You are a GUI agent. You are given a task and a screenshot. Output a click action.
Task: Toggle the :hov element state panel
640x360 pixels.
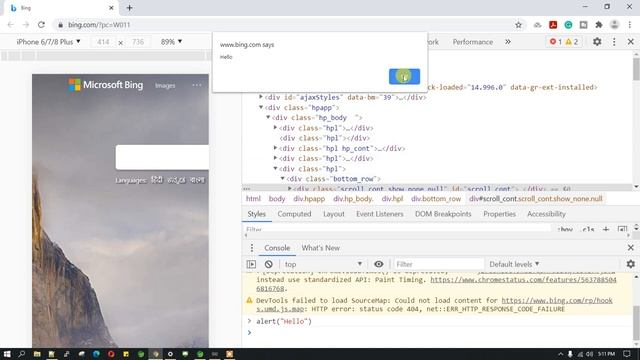[565, 229]
